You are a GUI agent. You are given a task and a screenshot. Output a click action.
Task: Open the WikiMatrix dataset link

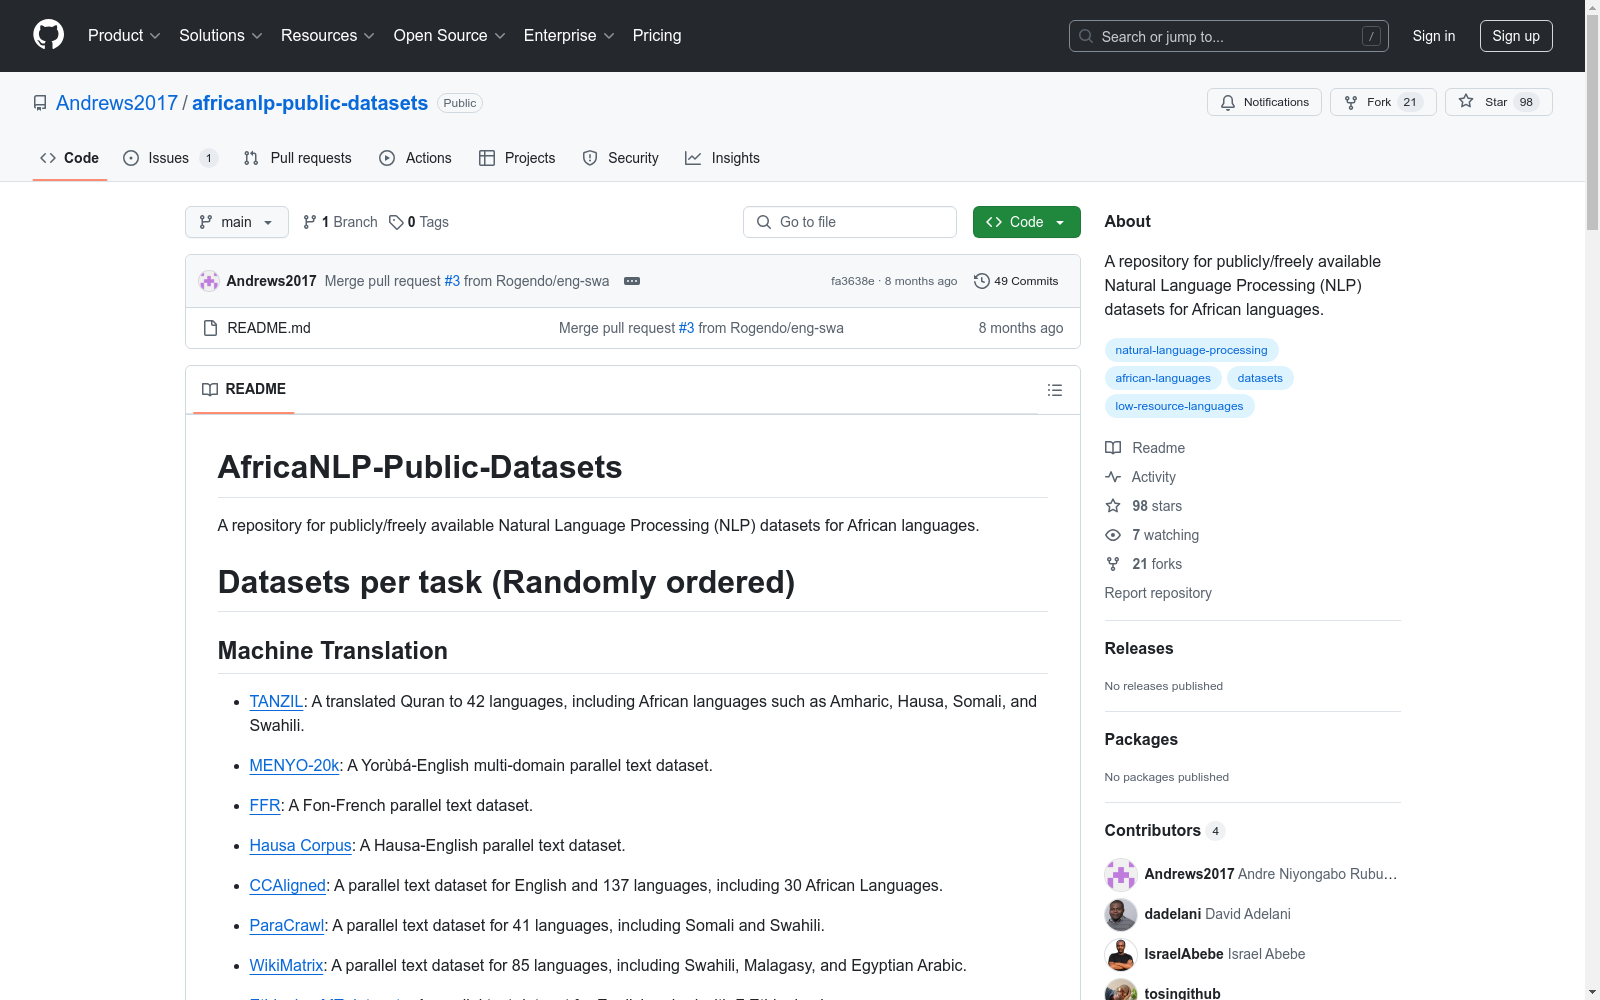tap(286, 966)
